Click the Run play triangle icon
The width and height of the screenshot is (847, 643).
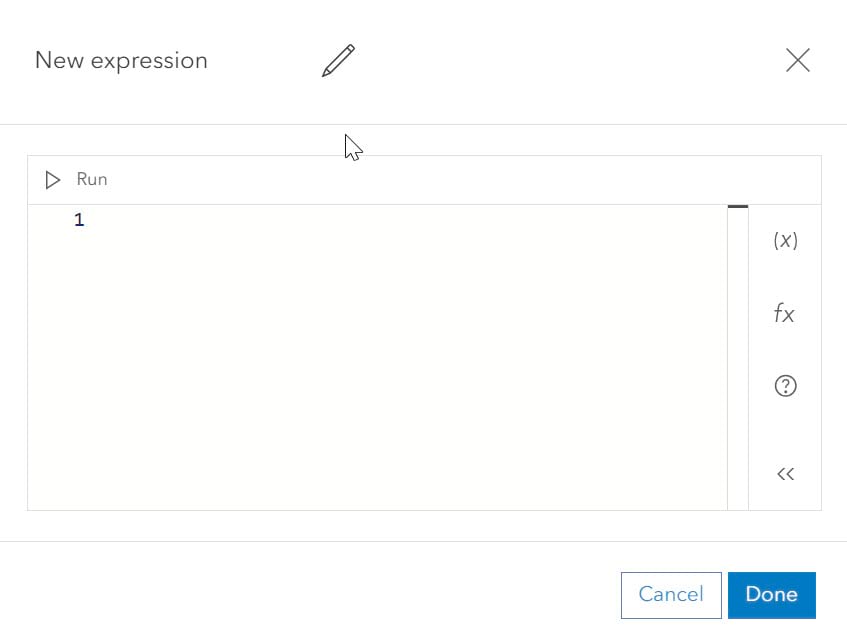(51, 180)
